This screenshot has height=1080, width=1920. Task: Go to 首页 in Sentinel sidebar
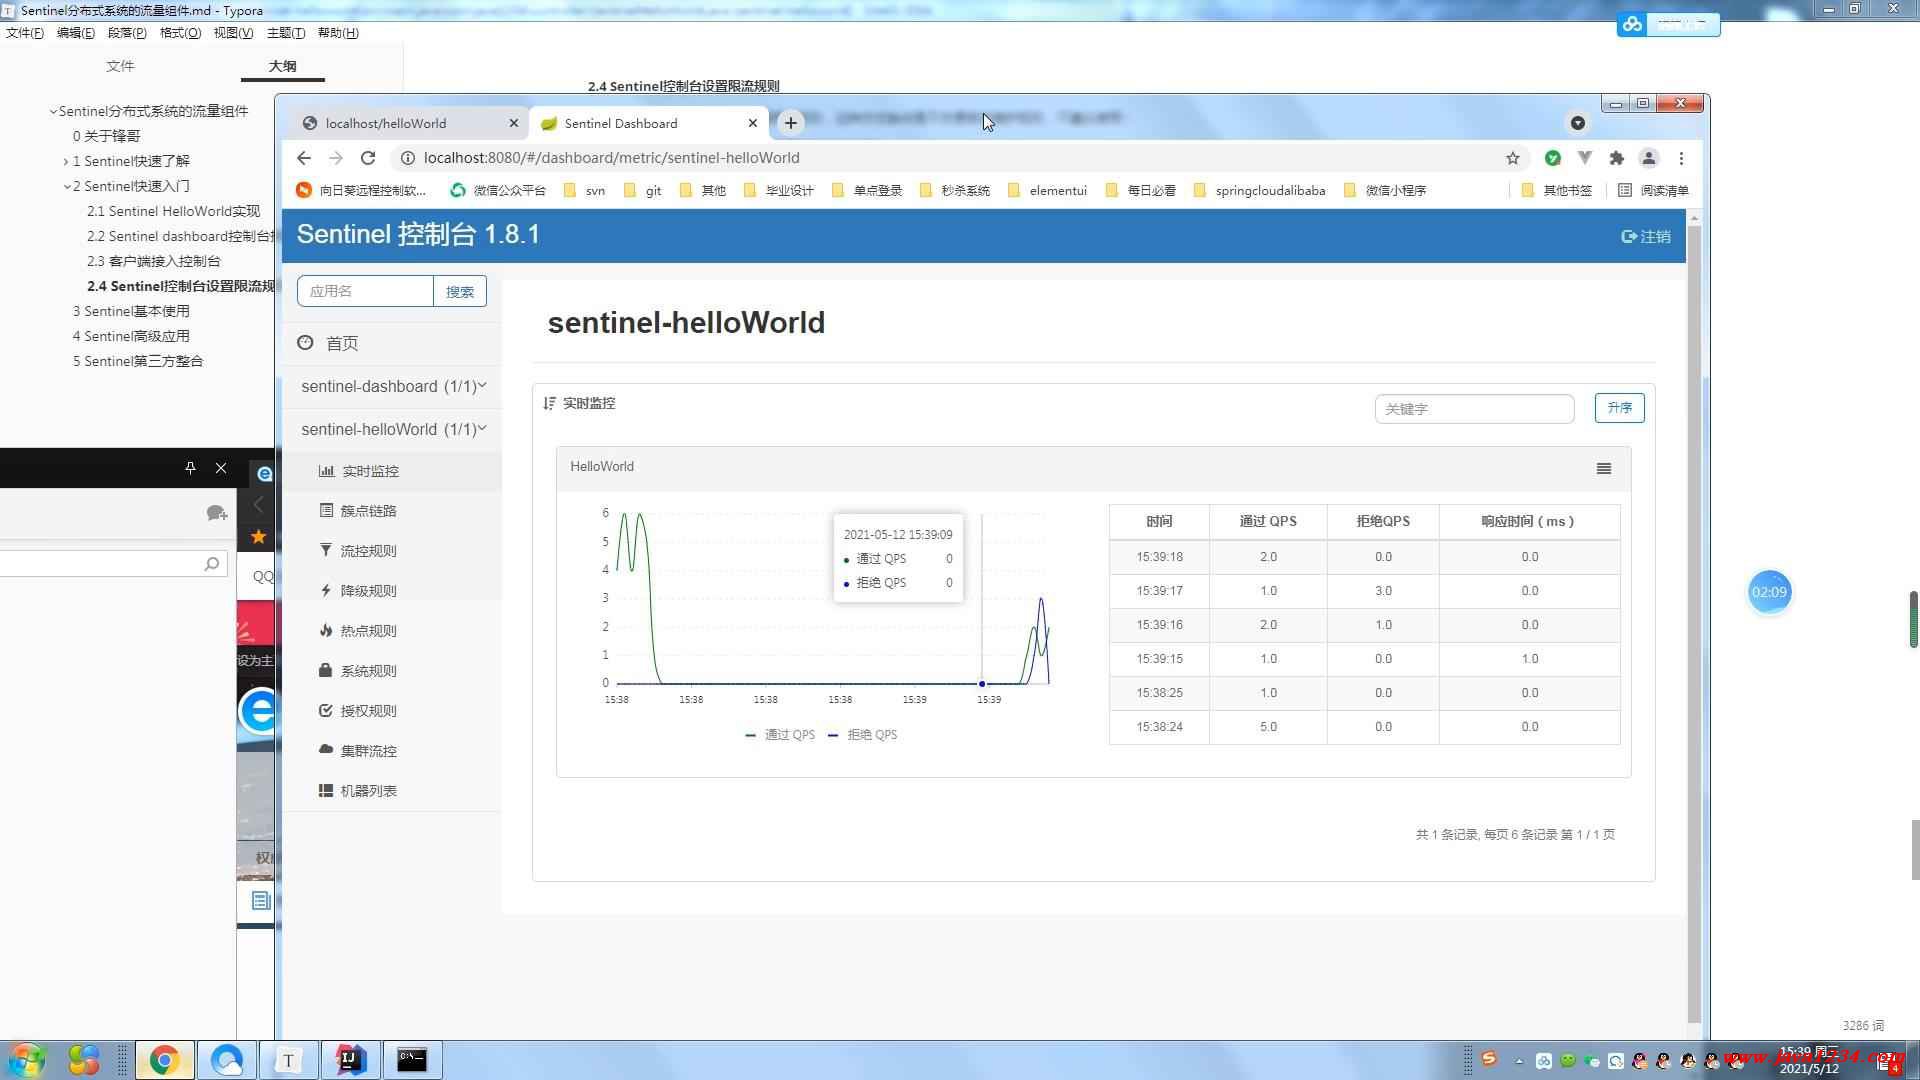point(392,343)
